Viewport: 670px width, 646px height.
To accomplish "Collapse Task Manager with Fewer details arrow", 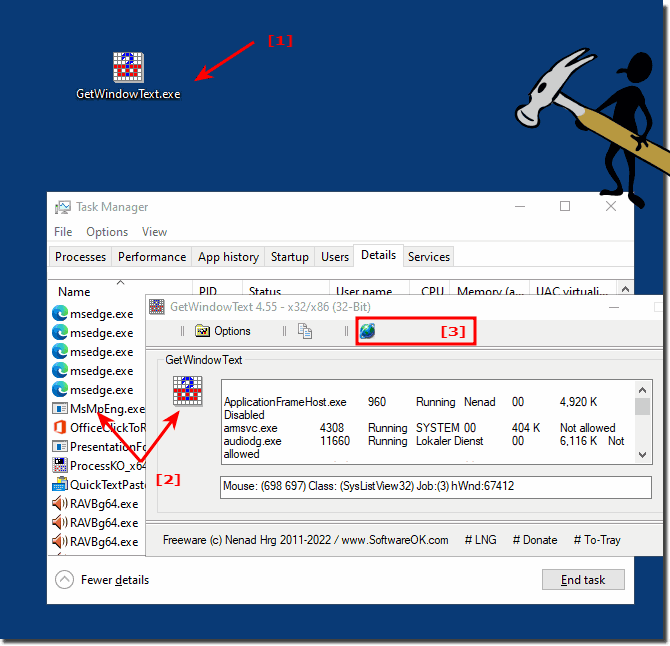I will [x=65, y=580].
